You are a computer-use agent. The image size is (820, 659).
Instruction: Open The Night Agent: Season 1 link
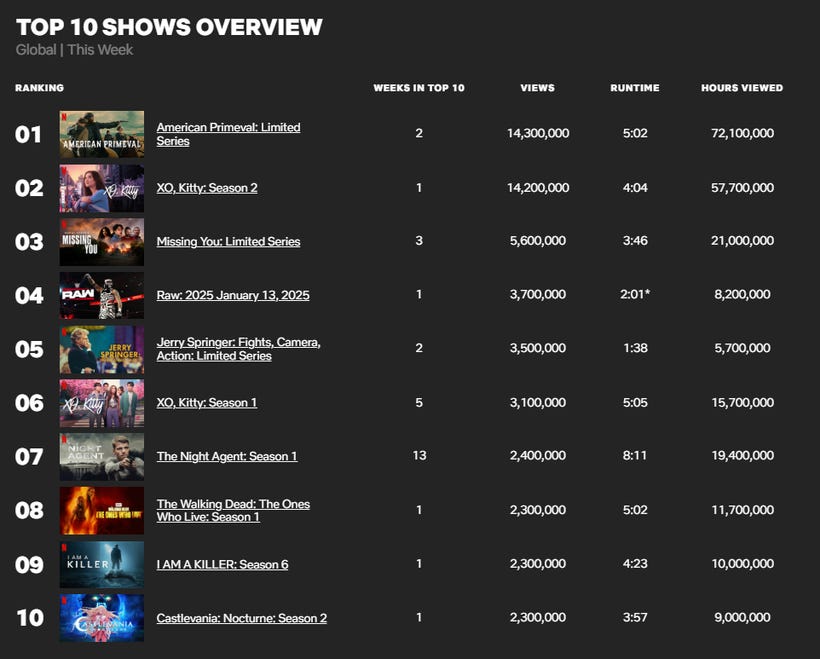(x=227, y=456)
